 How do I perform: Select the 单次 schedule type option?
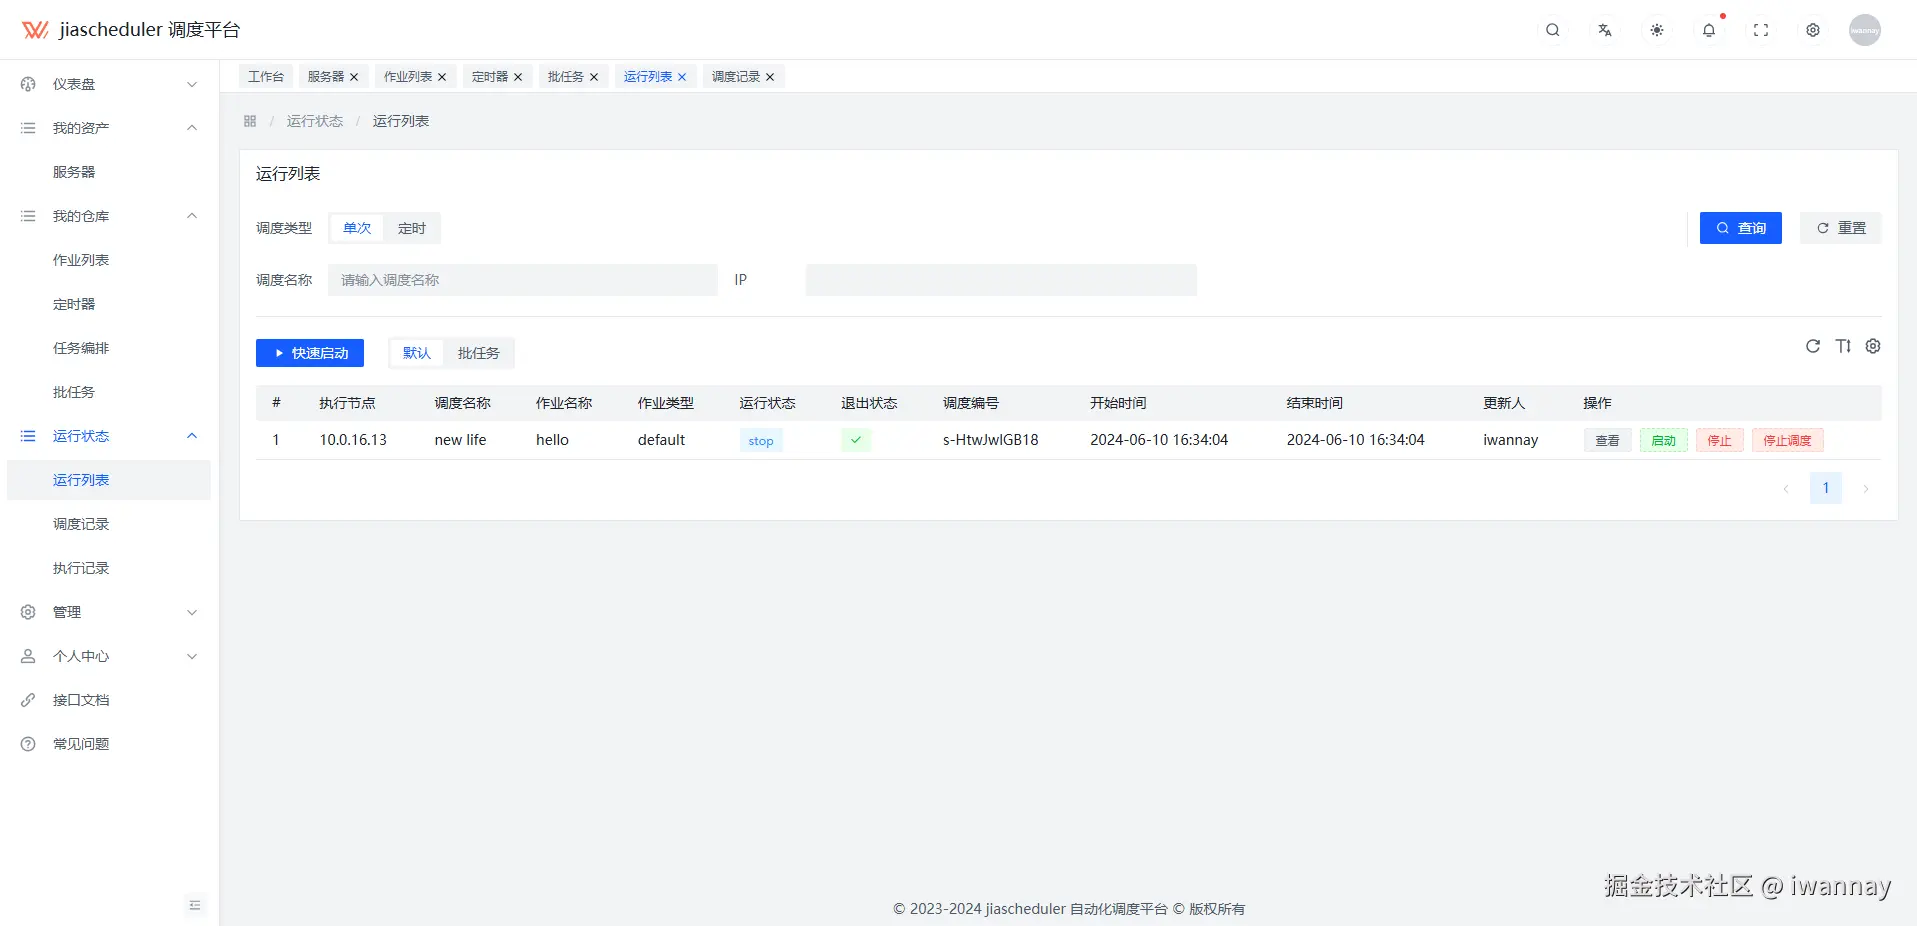coord(355,228)
